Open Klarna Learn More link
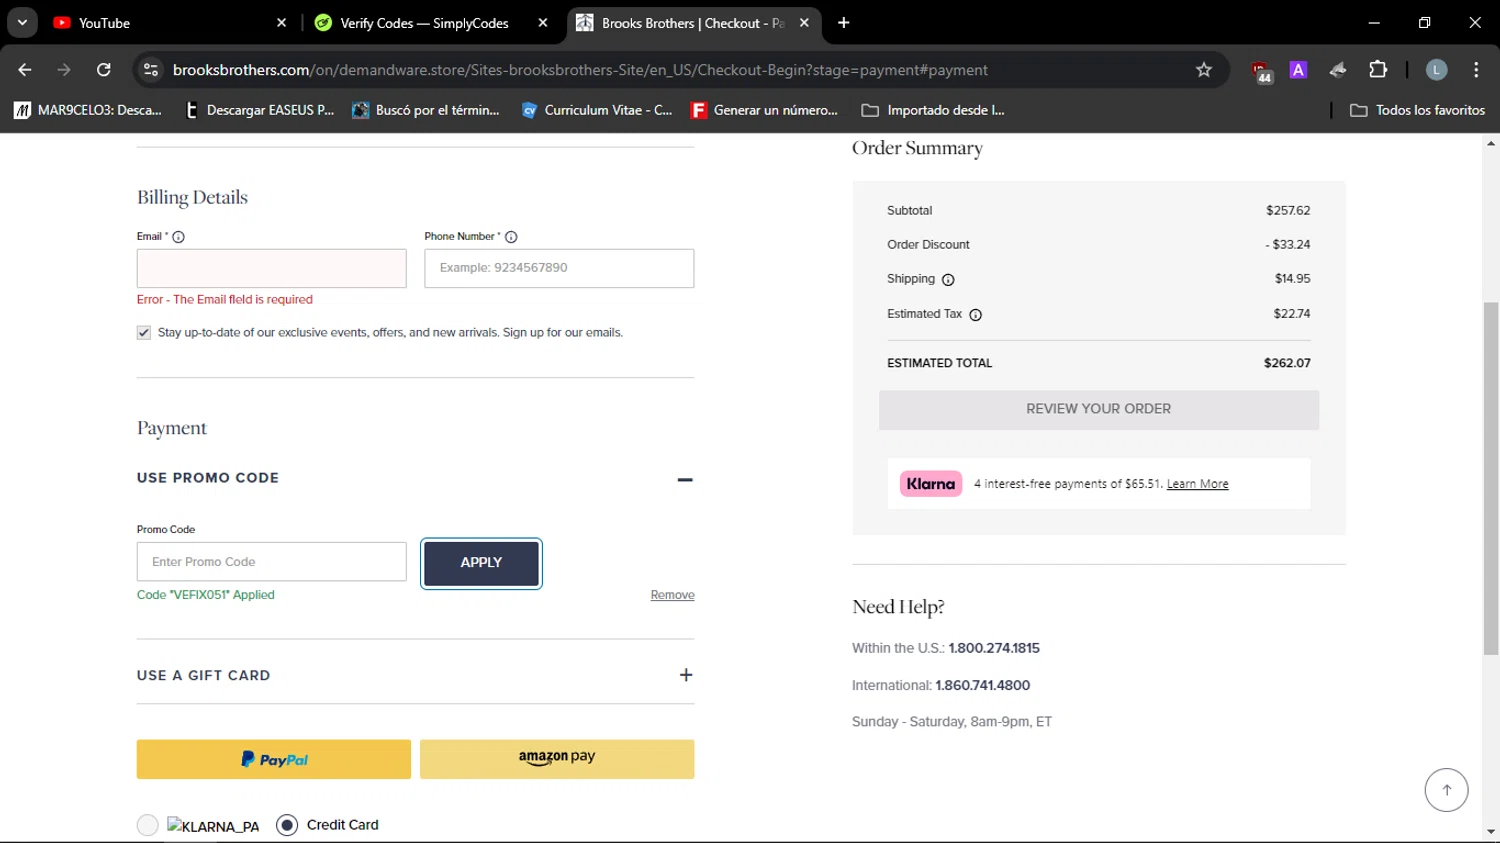1500x843 pixels. (x=1197, y=484)
